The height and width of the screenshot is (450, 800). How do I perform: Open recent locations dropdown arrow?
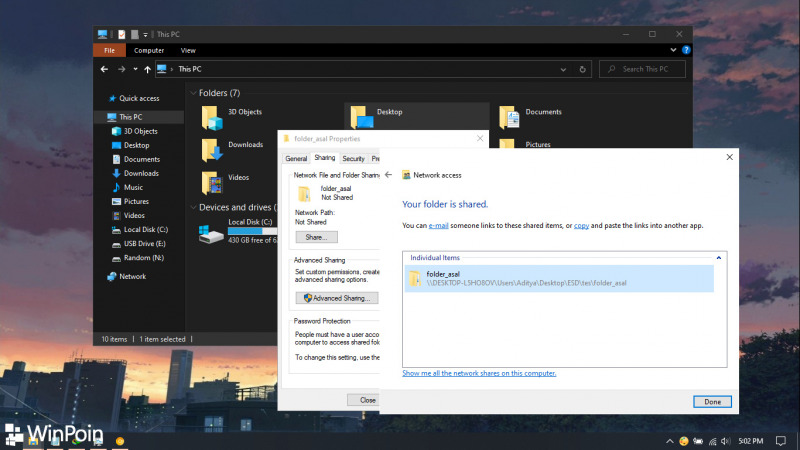(x=135, y=69)
